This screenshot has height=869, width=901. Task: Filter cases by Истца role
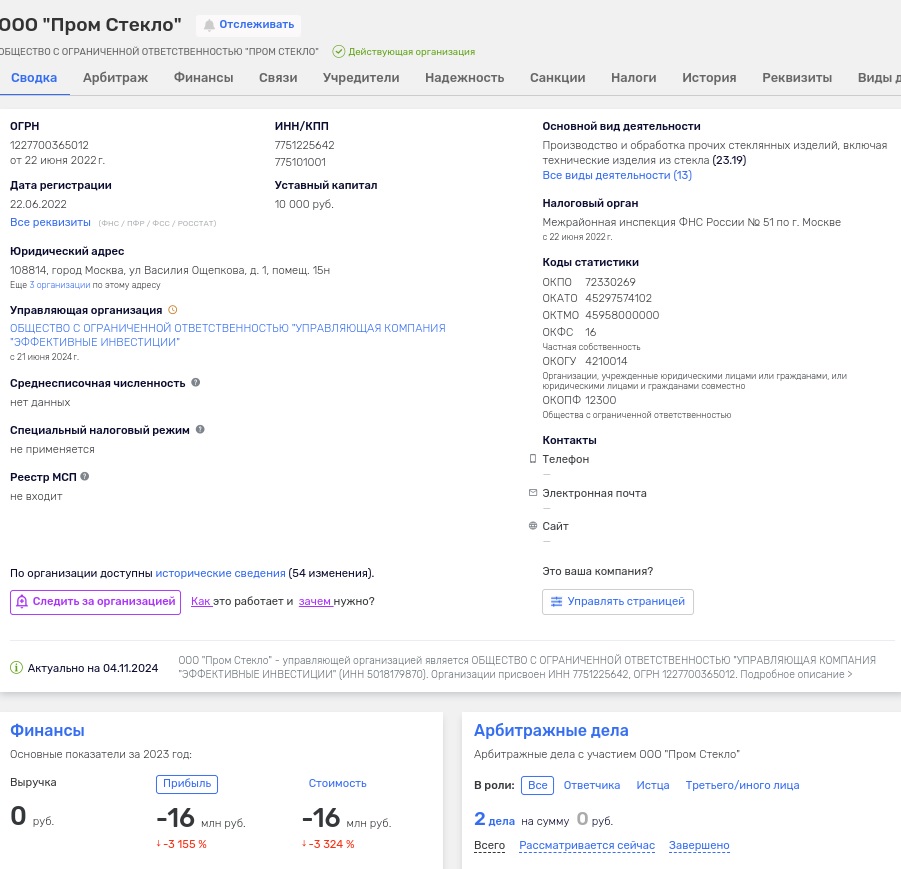pos(653,785)
